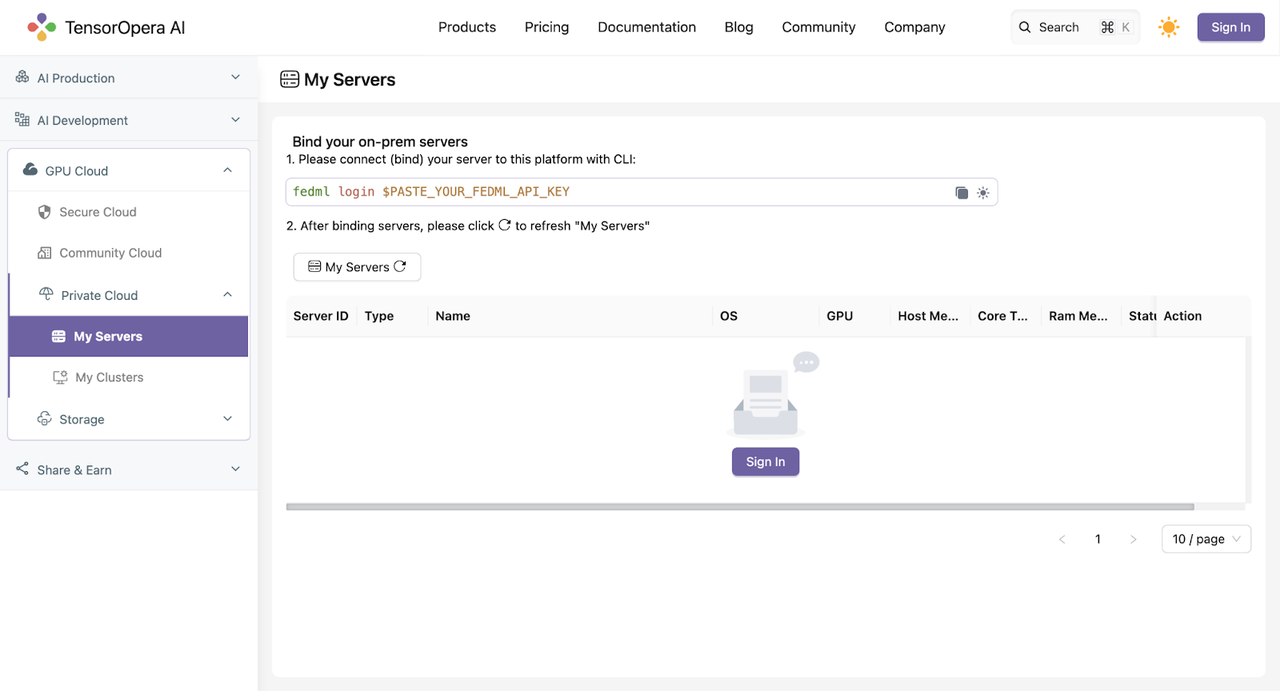This screenshot has width=1280, height=691.
Task: Click the empty inbox illustration
Action: click(x=772, y=394)
